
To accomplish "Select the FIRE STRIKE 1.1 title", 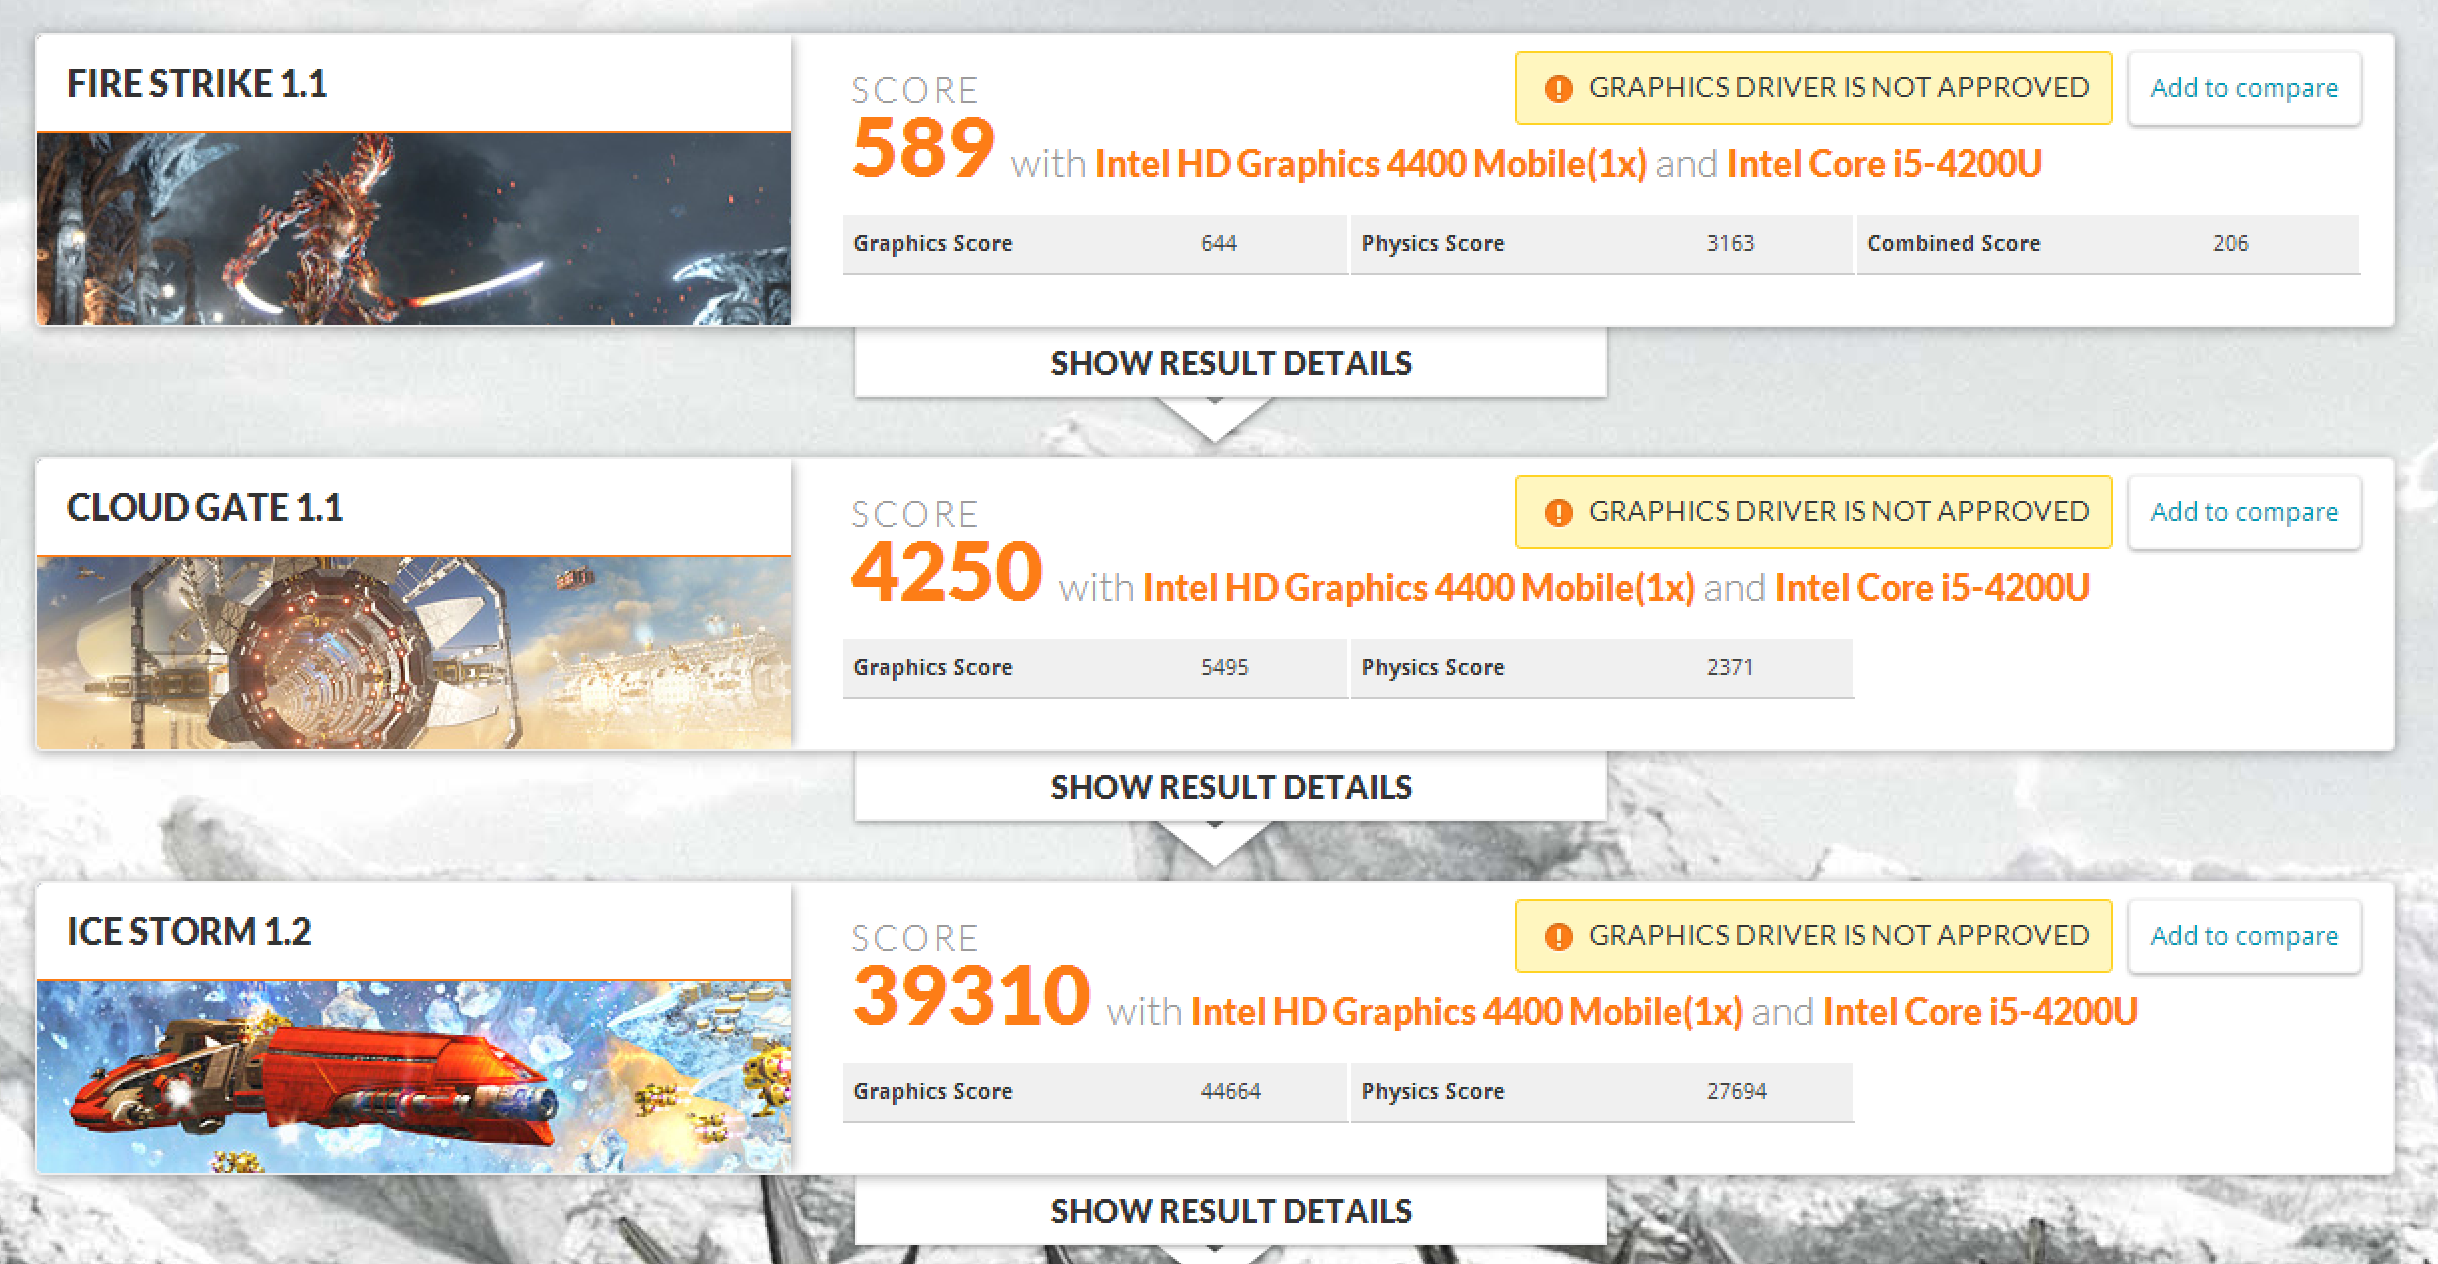I will click(x=197, y=84).
